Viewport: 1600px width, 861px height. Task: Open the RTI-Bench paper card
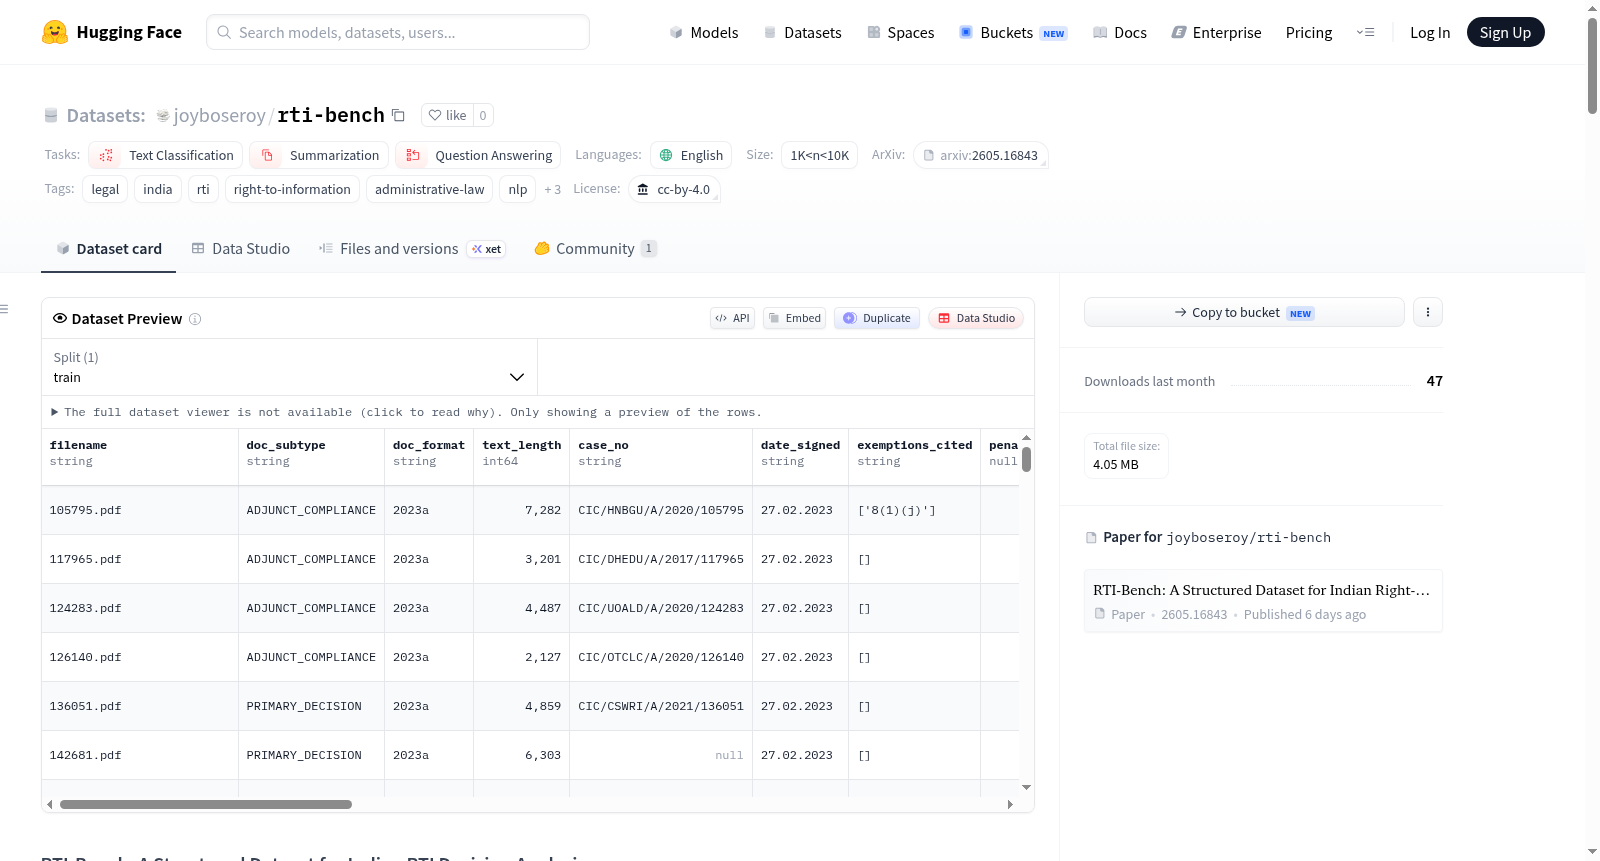point(1263,601)
